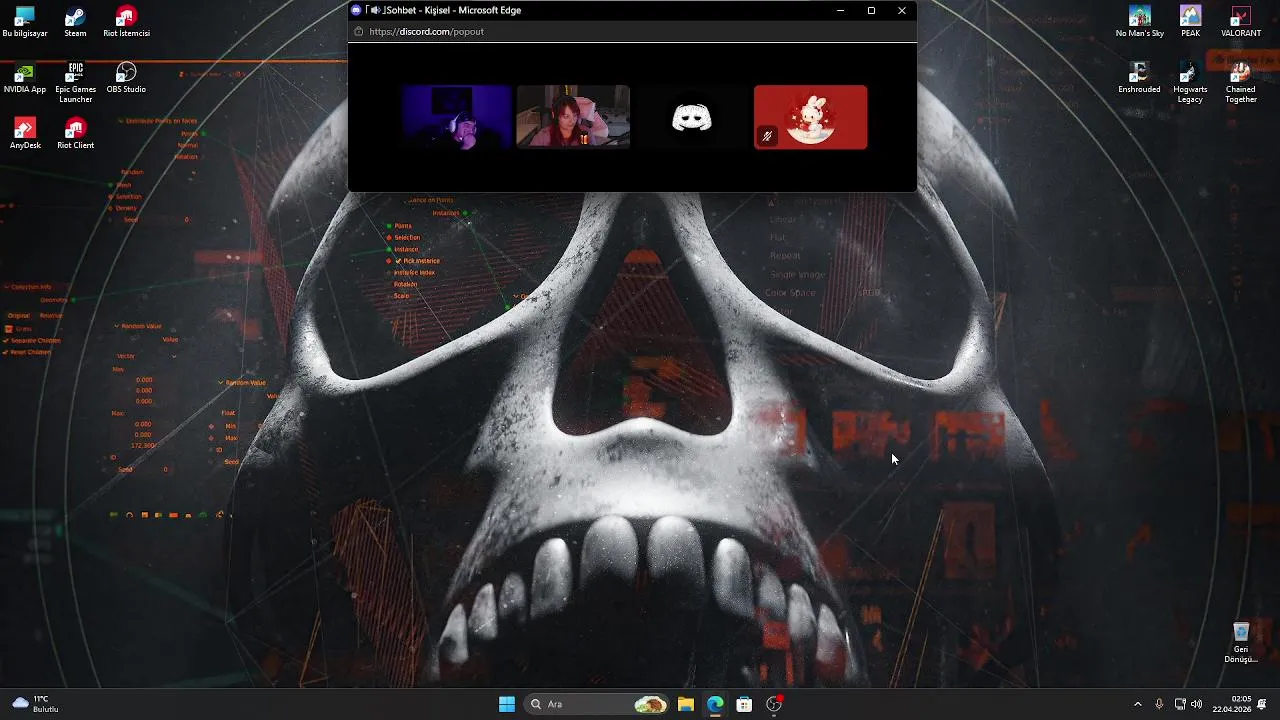
Task: Minimize the Discord popout Edge window
Action: tap(841, 10)
